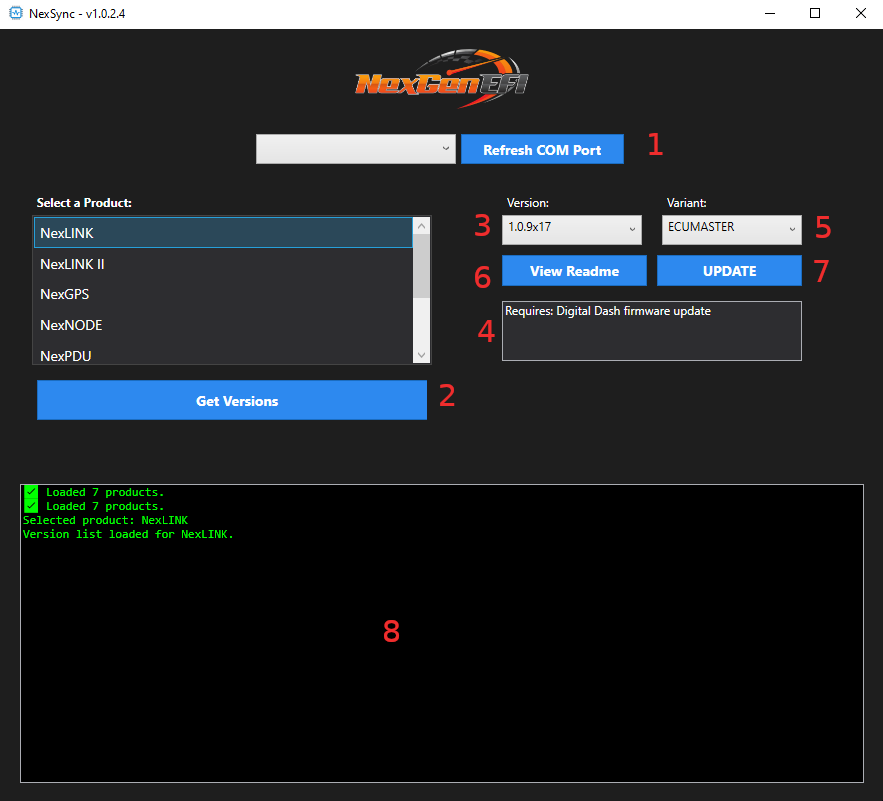Click the 'Requires: Digital Dash firmware update' notes box
This screenshot has height=801, width=883.
click(652, 331)
